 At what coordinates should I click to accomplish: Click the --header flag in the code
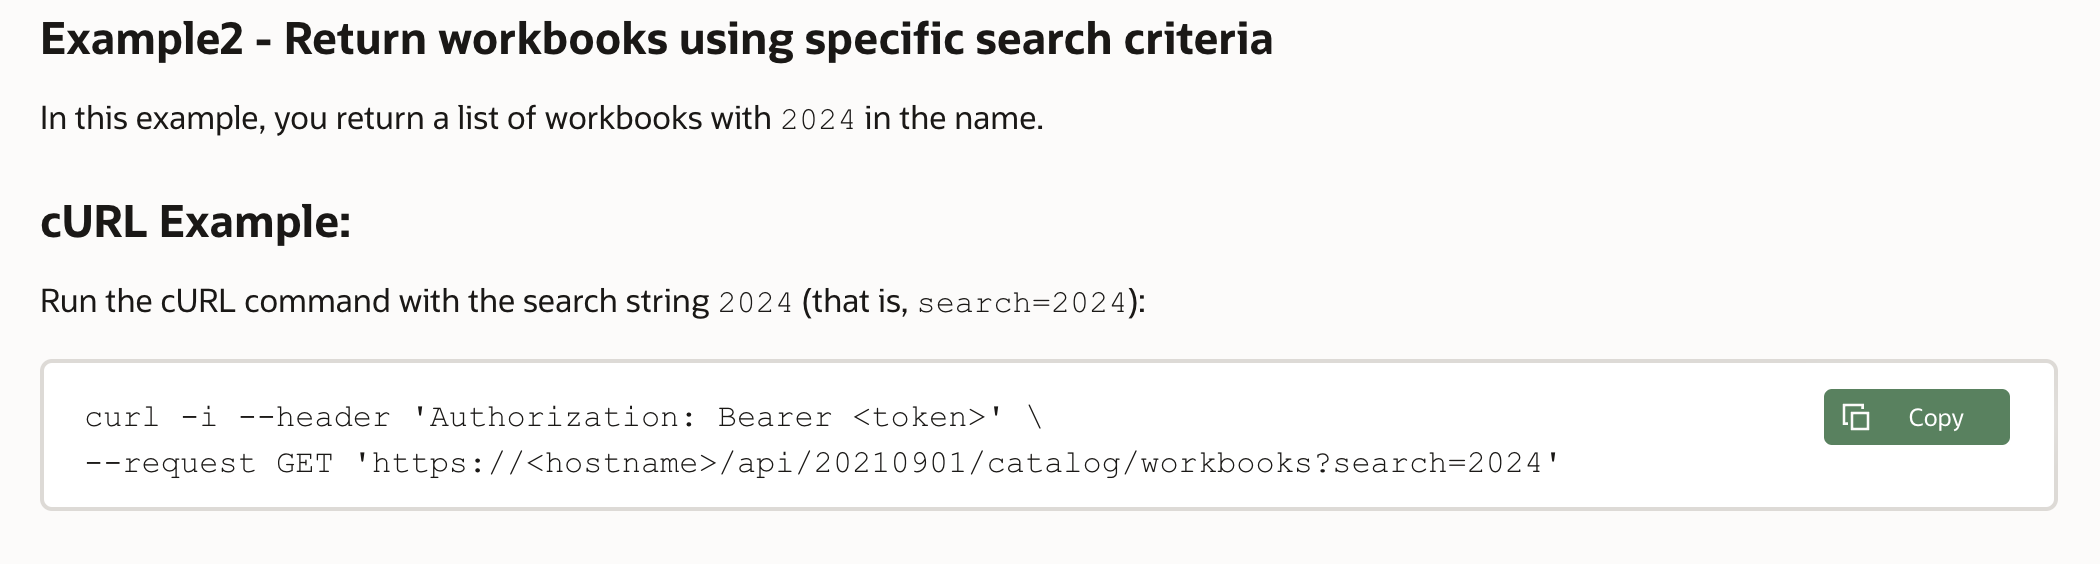[x=314, y=417]
